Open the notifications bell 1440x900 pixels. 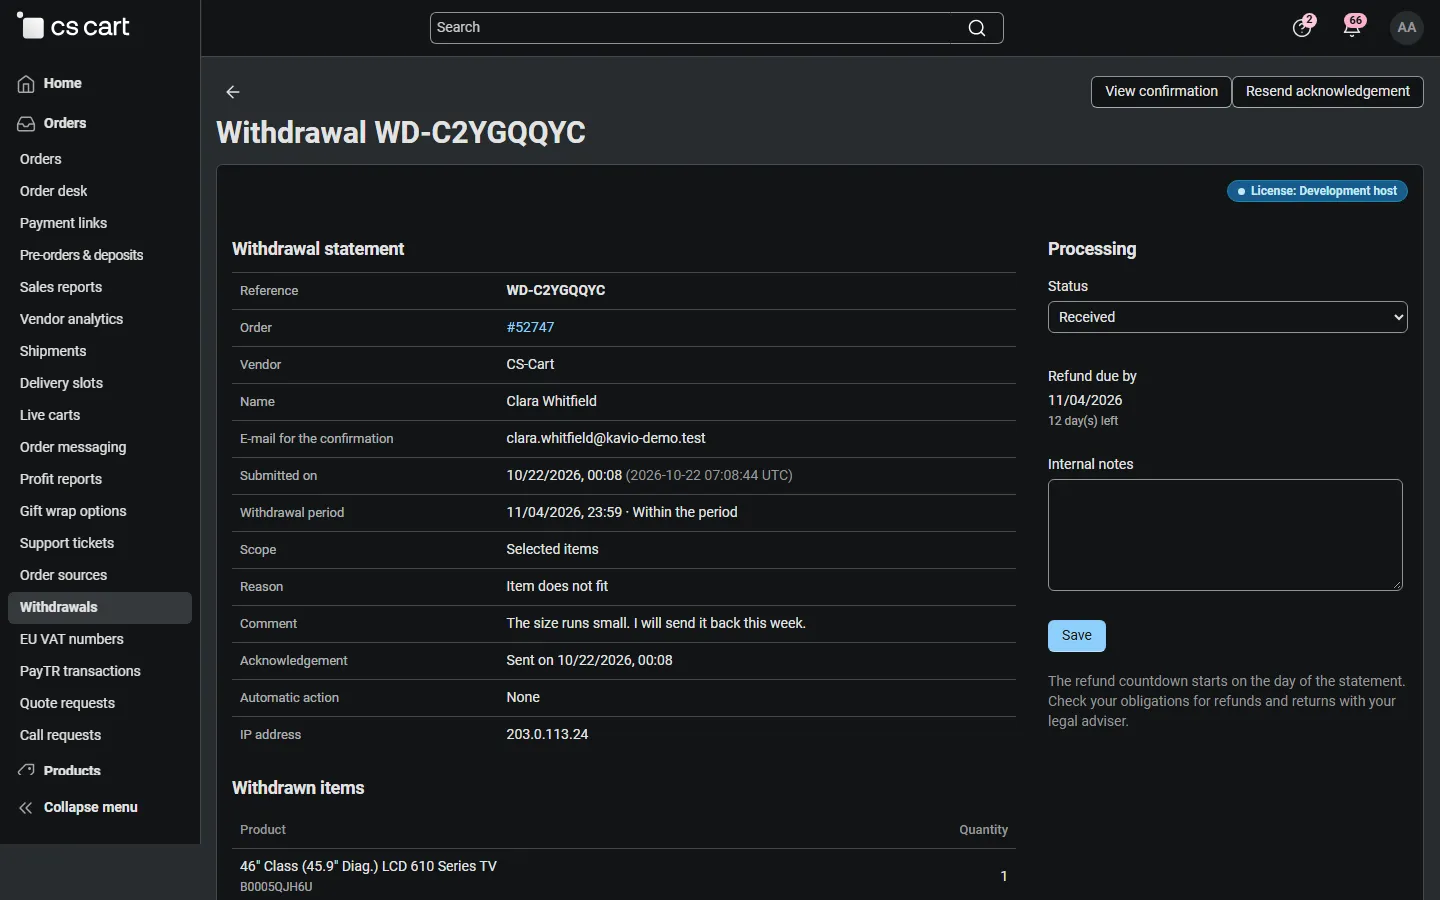point(1353,27)
